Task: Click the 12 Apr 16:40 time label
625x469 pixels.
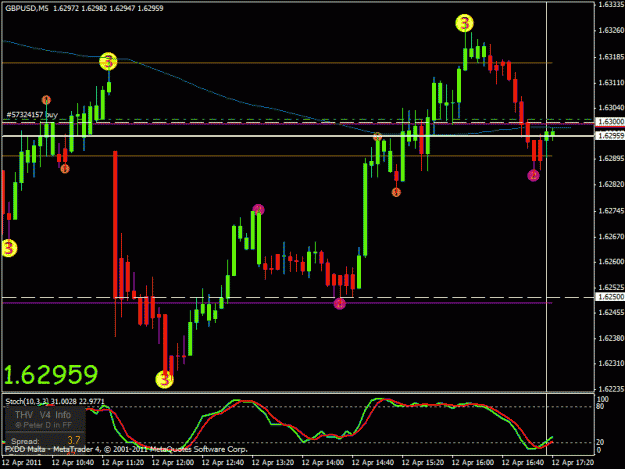Action: coord(523,463)
